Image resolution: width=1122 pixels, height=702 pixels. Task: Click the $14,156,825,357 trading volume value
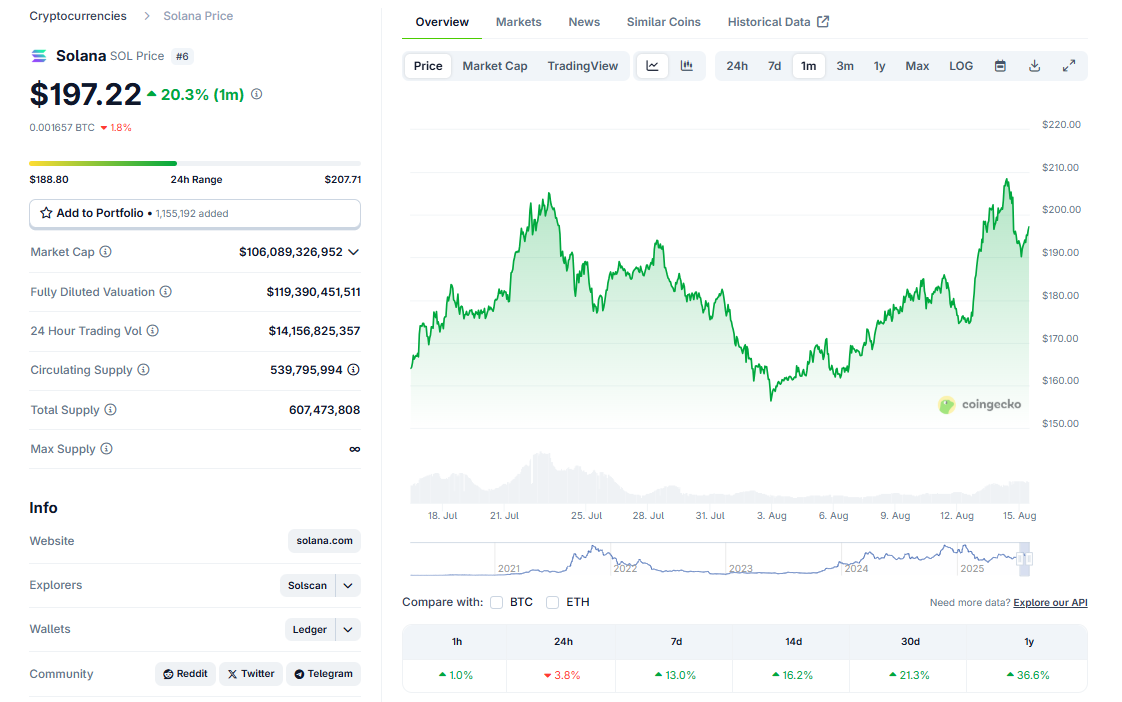pyautogui.click(x=314, y=331)
